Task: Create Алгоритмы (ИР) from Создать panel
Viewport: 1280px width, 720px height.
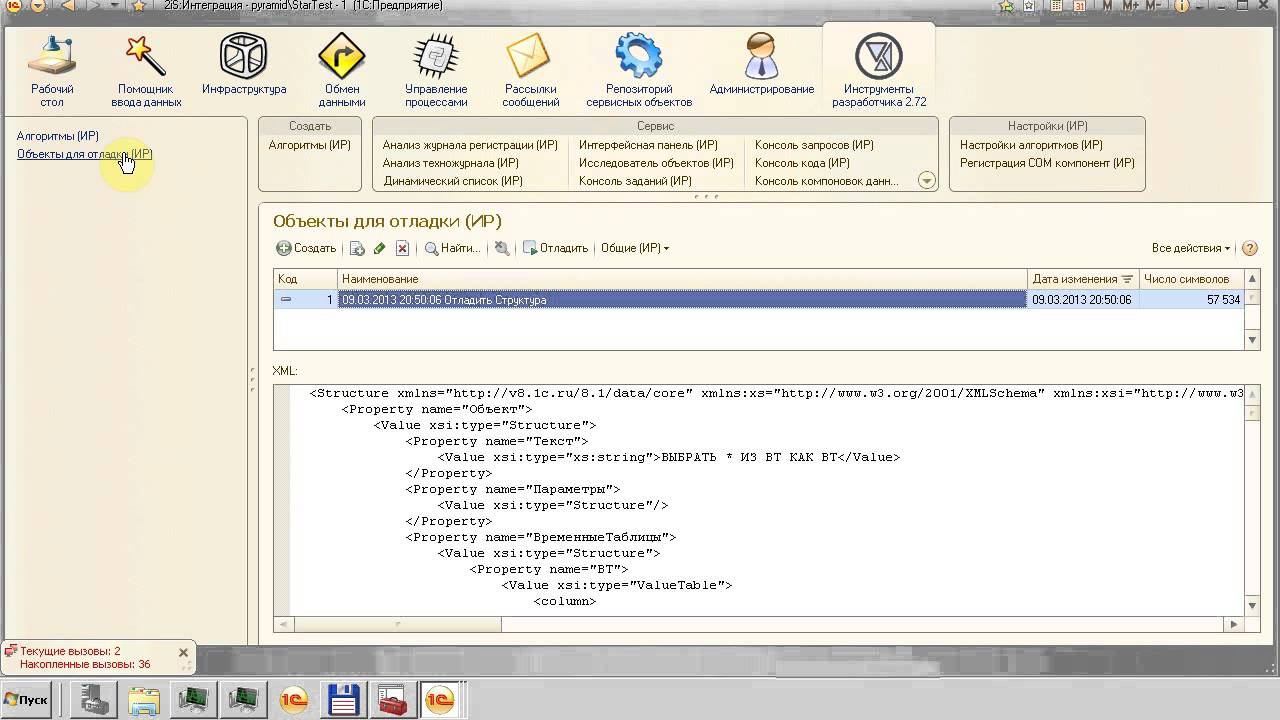Action: pyautogui.click(x=310, y=145)
